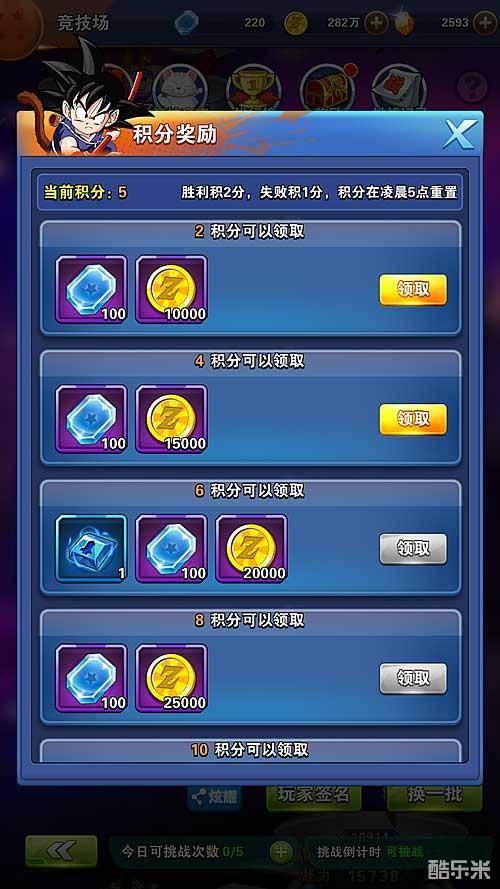Image resolution: width=500 pixels, height=889 pixels.
Task: Tap the 20000 Z-coin reward icon
Action: tap(251, 549)
